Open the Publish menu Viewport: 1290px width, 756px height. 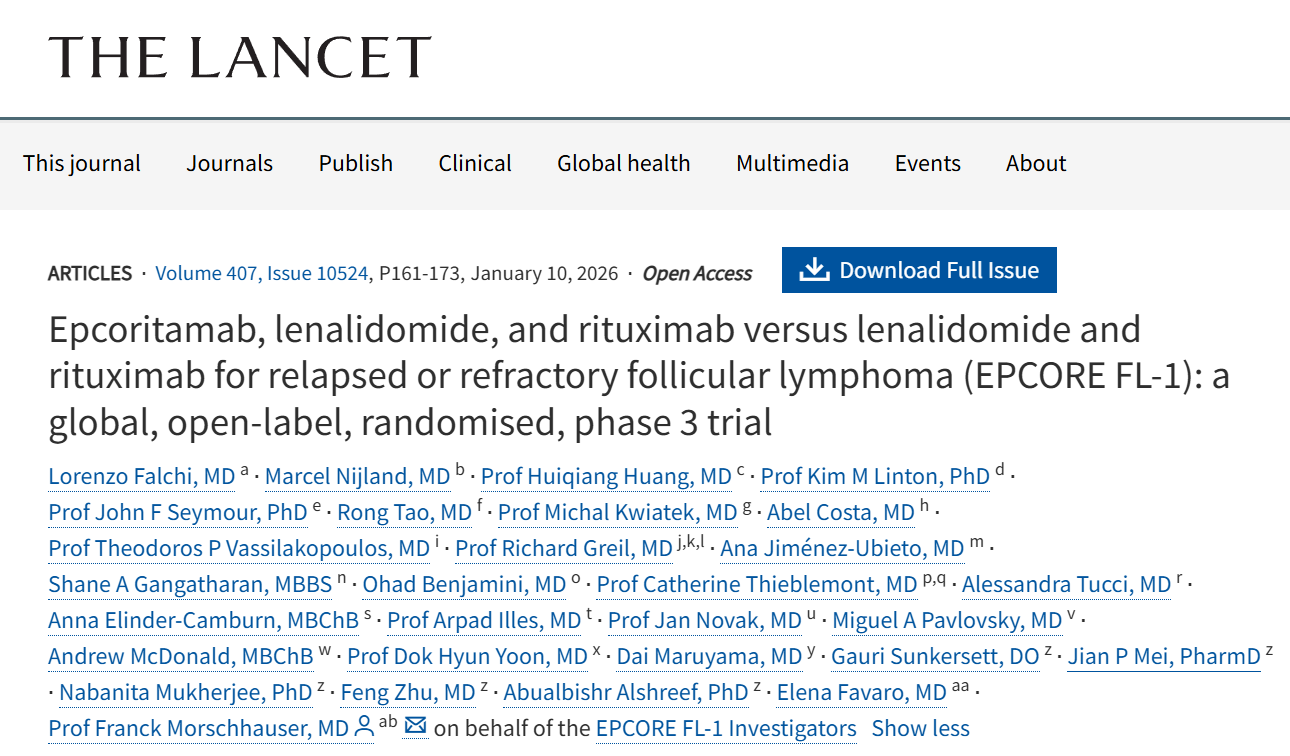pyautogui.click(x=355, y=163)
